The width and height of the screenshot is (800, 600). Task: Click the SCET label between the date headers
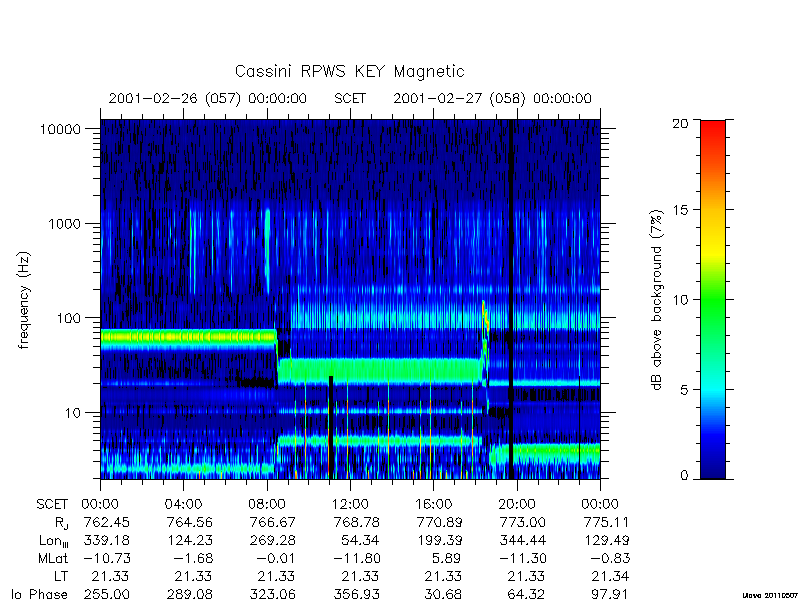coord(350,98)
